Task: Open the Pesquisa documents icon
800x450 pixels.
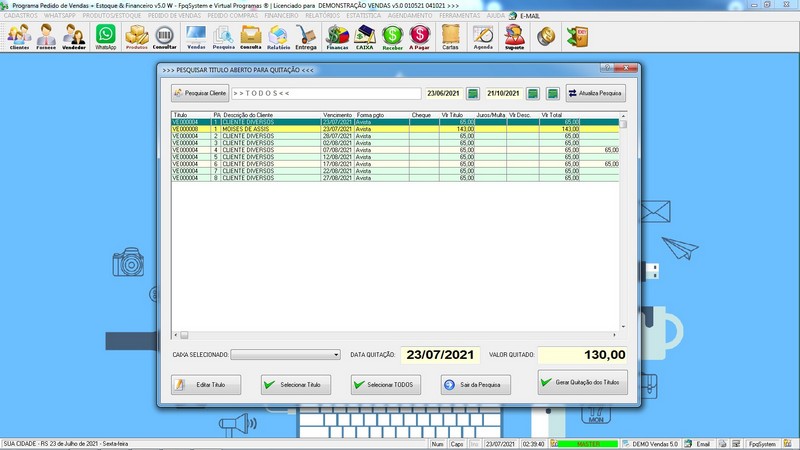Action: (223, 37)
